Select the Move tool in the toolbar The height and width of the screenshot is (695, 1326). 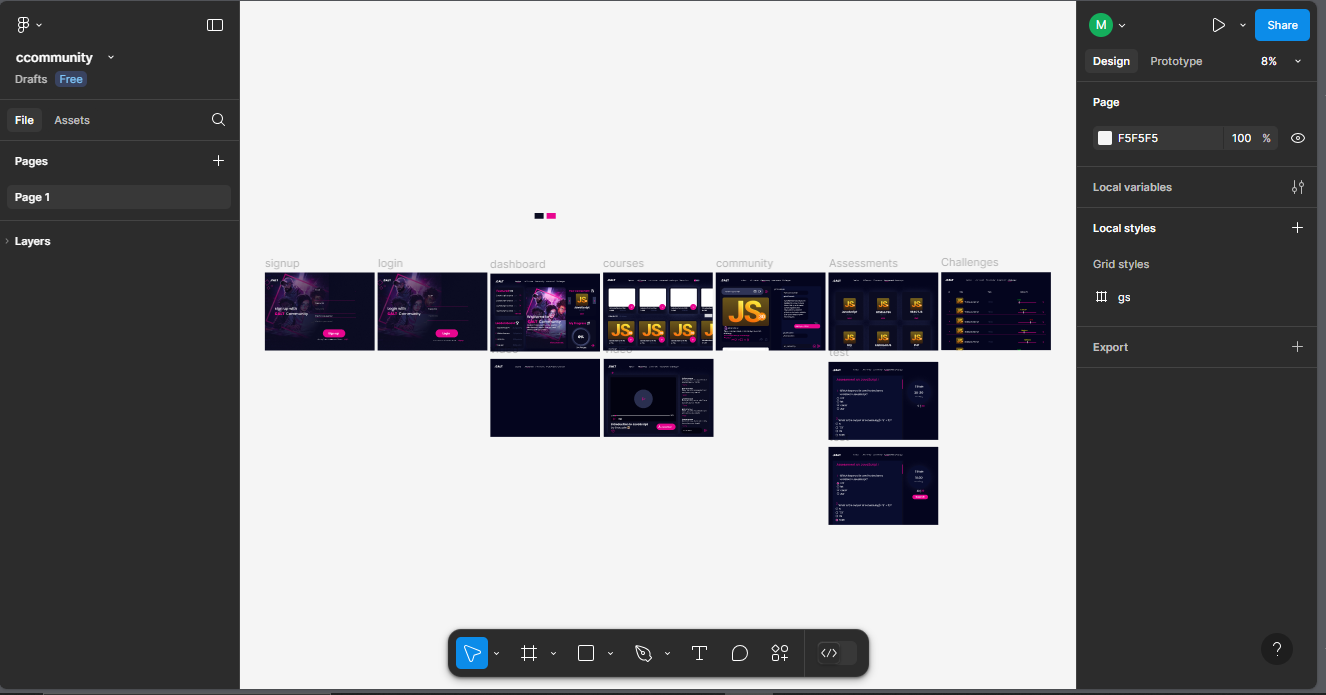pos(472,653)
